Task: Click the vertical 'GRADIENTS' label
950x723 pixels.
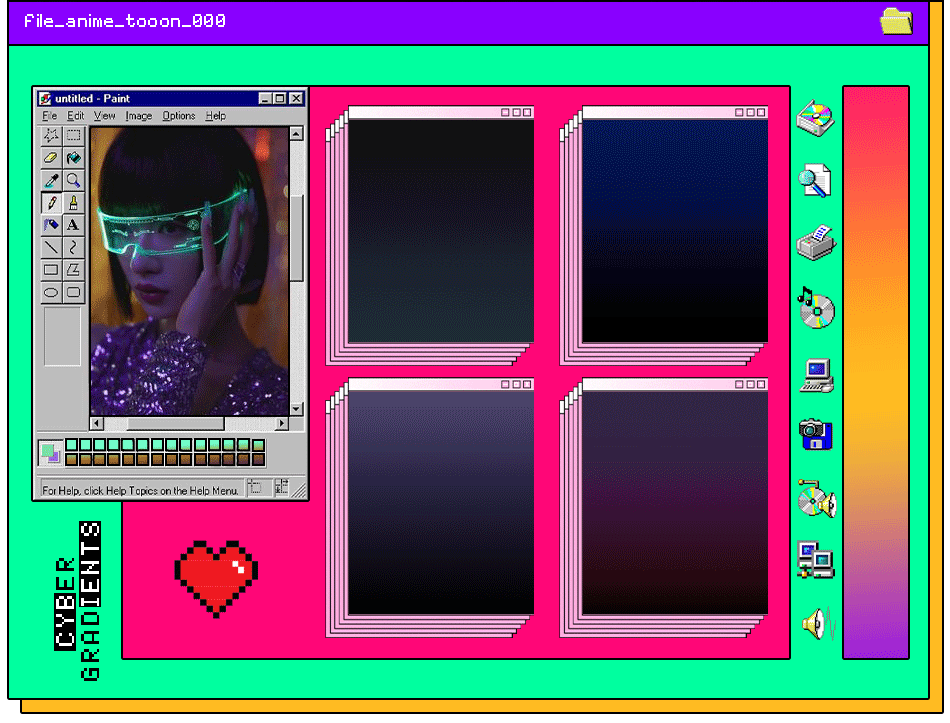Action: point(90,601)
